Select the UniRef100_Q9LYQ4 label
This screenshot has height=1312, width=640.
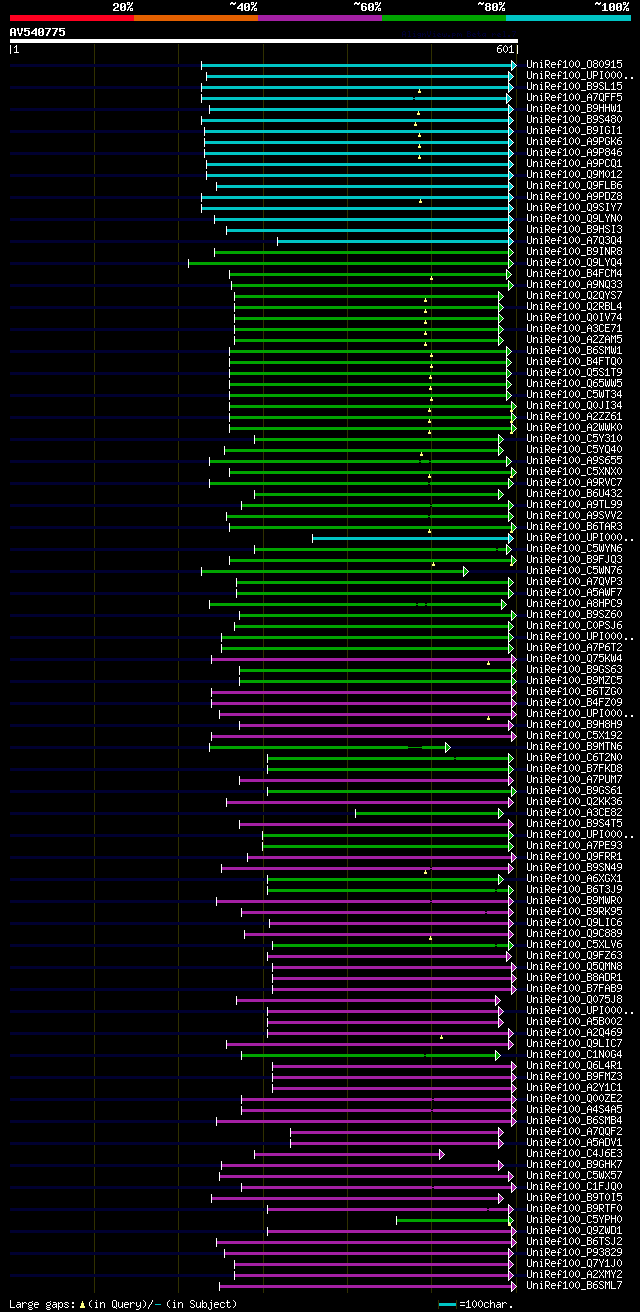(x=574, y=262)
